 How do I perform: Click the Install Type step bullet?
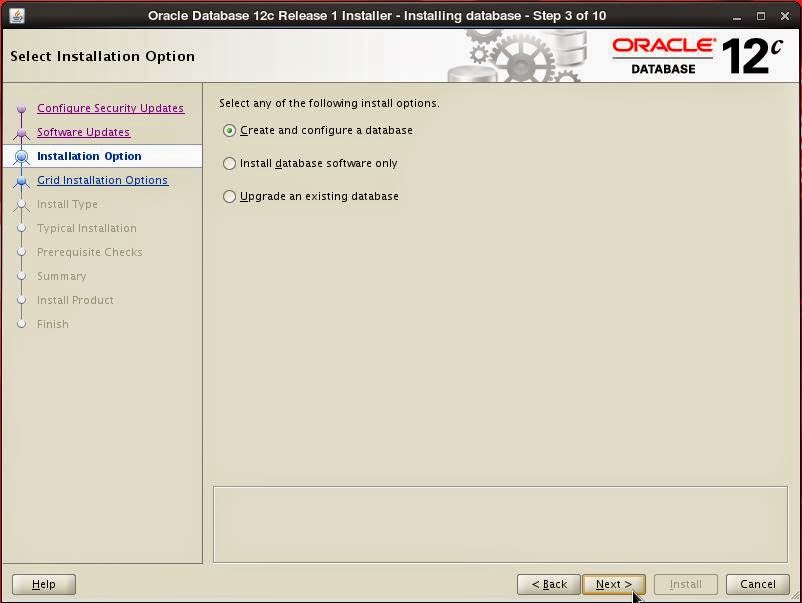click(x=21, y=205)
